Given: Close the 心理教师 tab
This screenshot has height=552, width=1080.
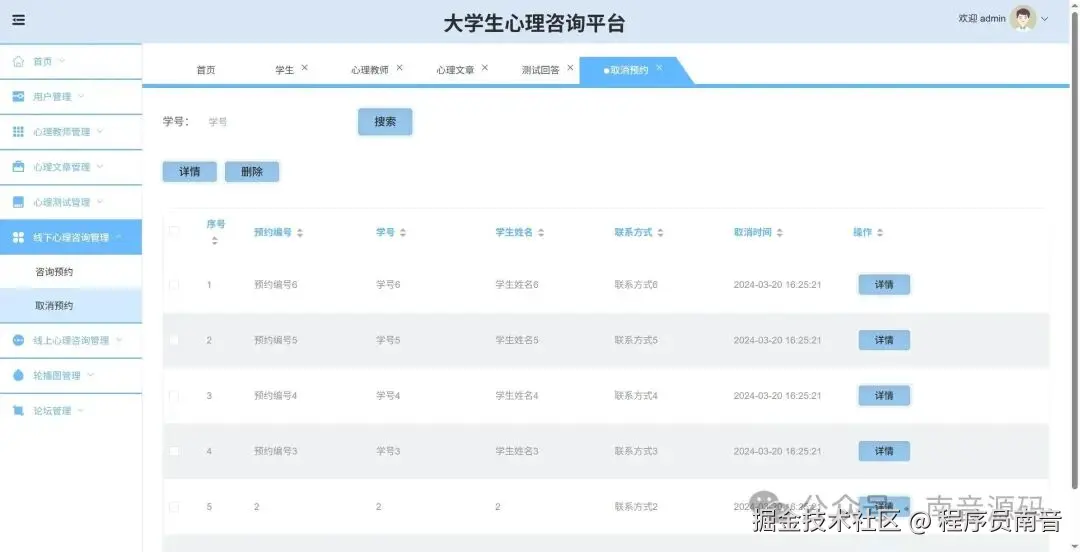Looking at the screenshot, I should pyautogui.click(x=399, y=68).
